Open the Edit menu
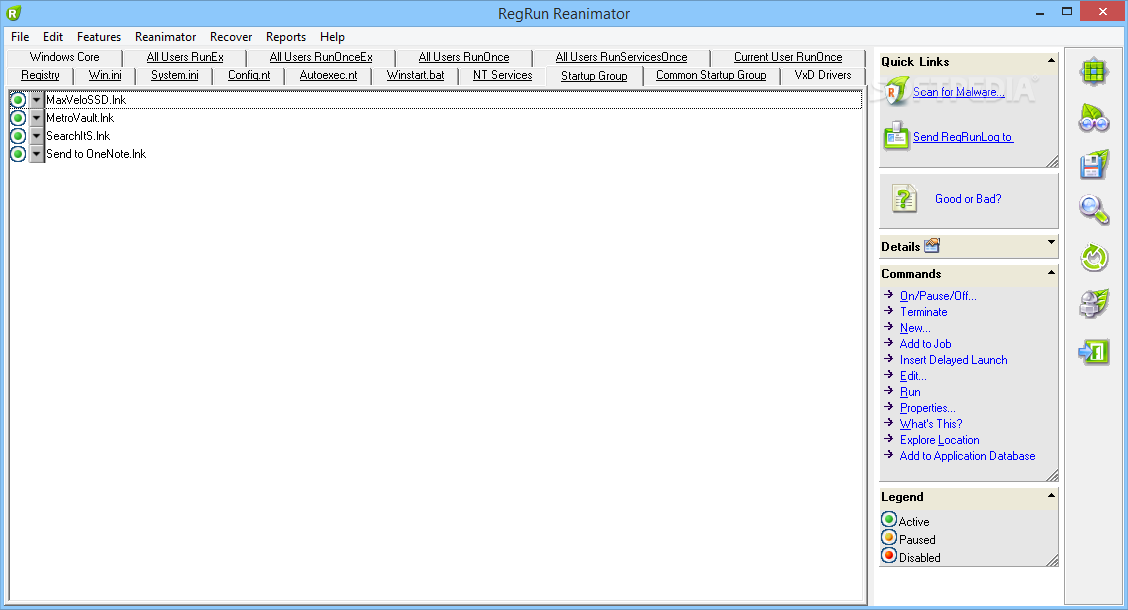This screenshot has width=1128, height=610. coord(53,37)
